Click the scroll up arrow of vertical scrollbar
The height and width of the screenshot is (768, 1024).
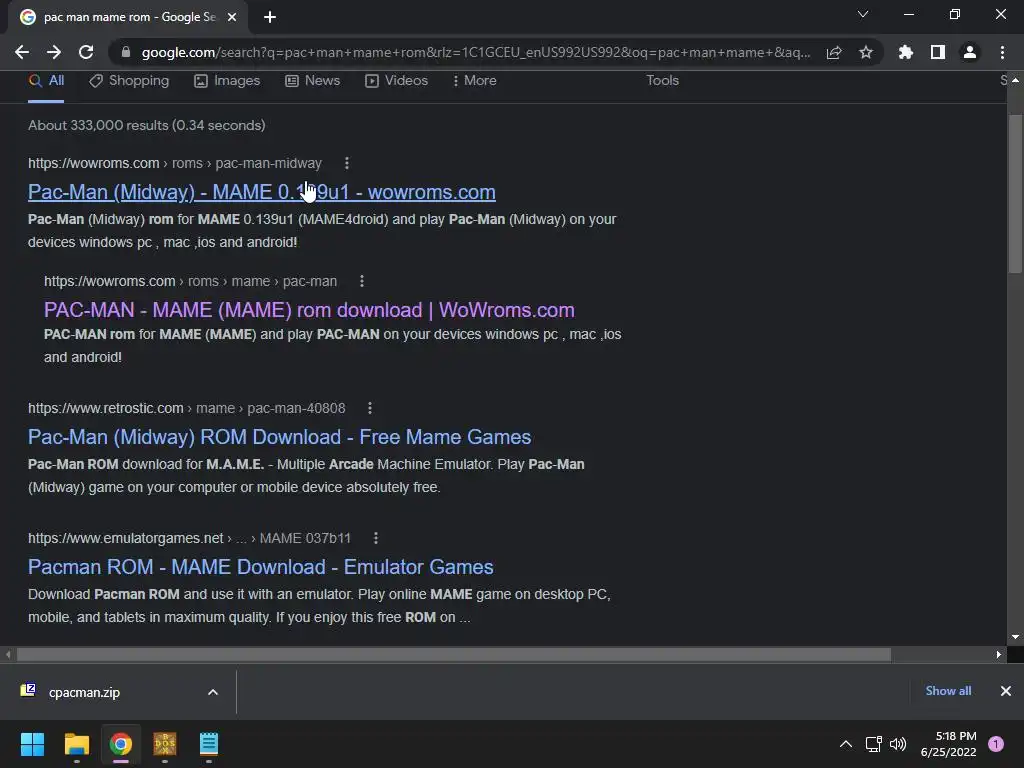tap(1015, 80)
